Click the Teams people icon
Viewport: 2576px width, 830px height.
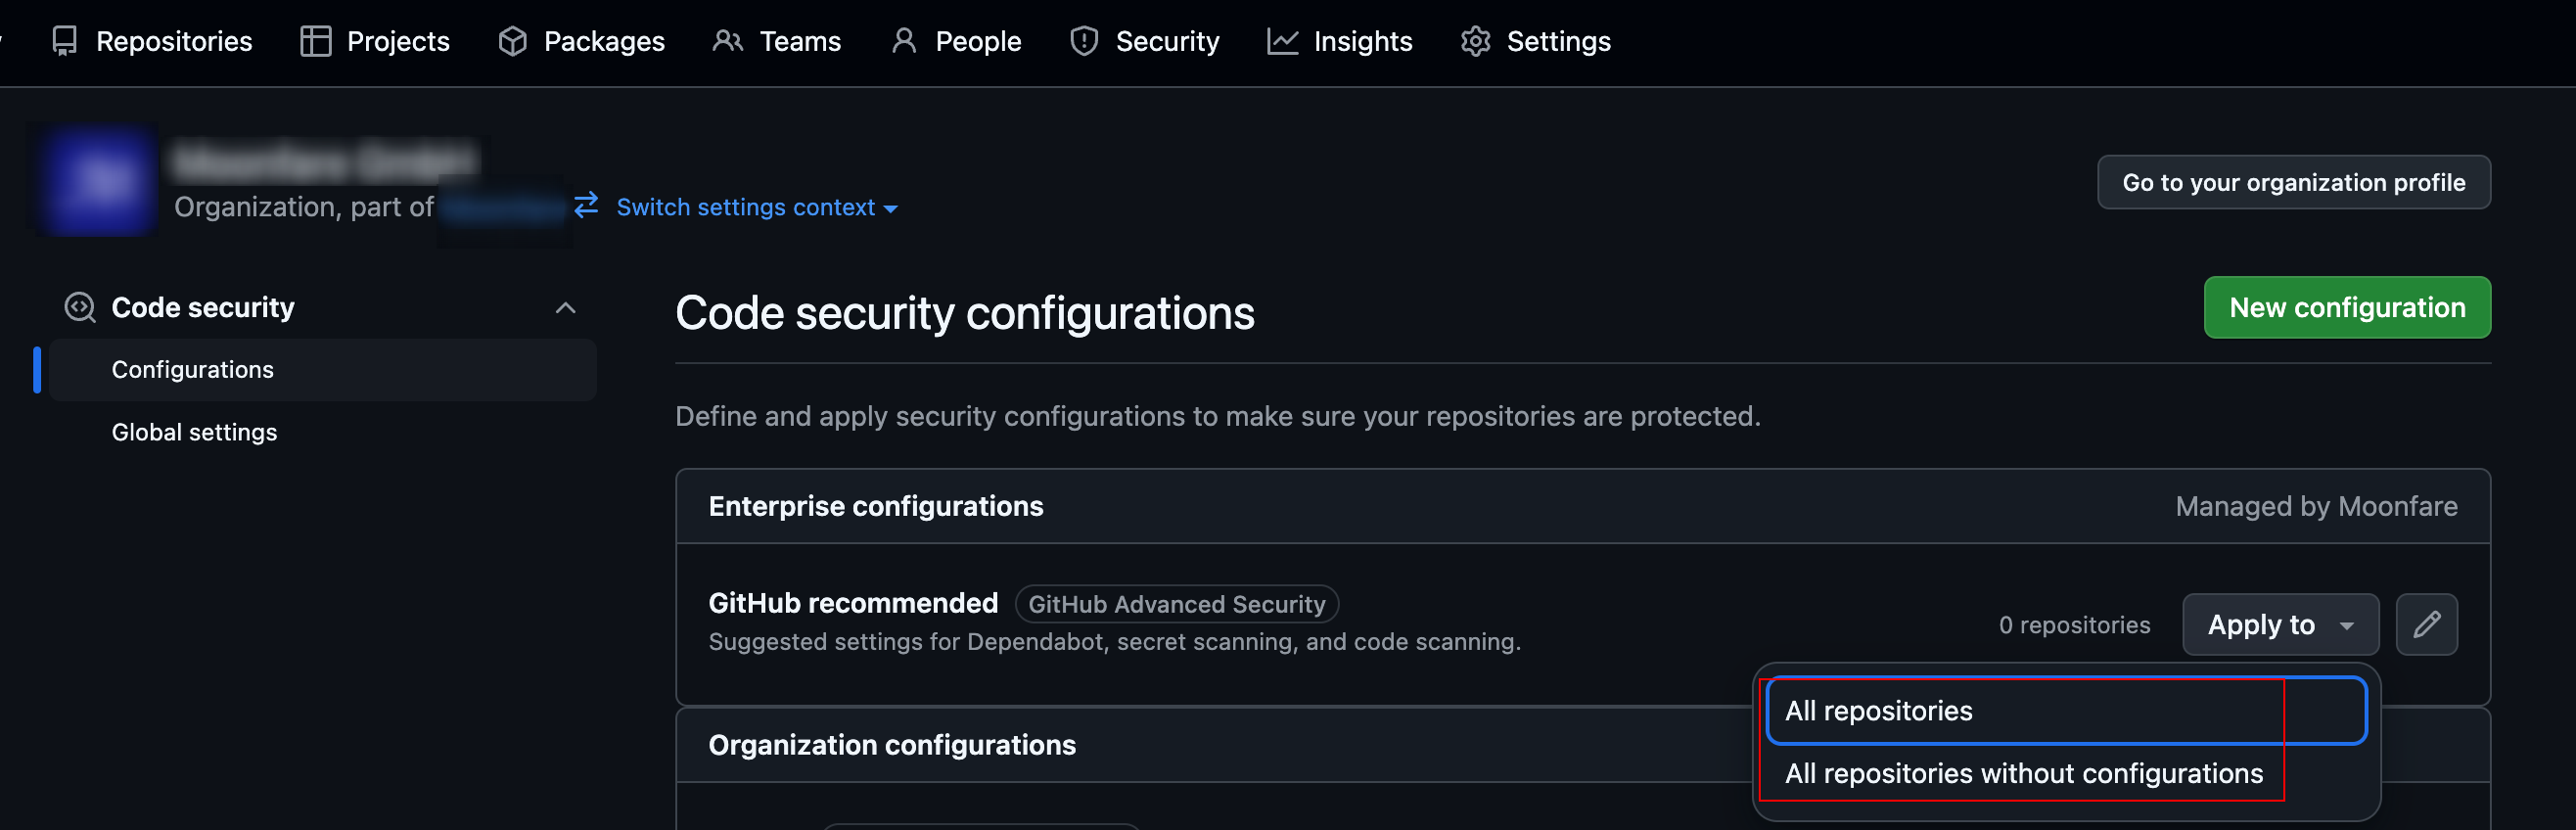coord(727,41)
